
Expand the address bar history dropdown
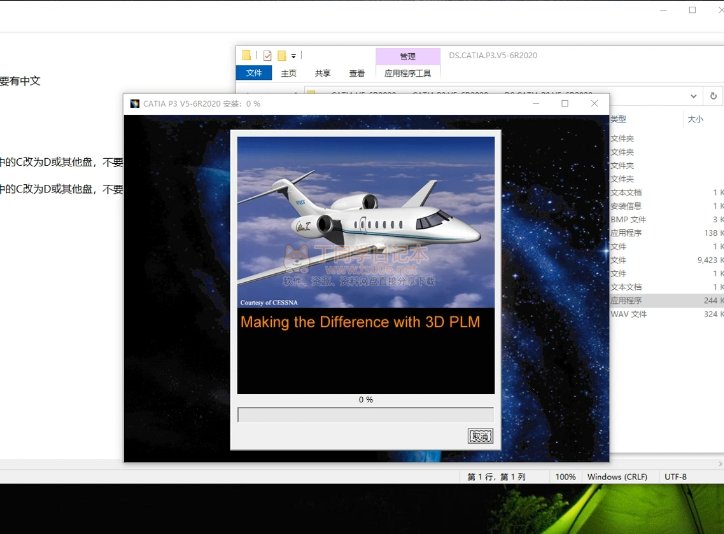tap(695, 96)
